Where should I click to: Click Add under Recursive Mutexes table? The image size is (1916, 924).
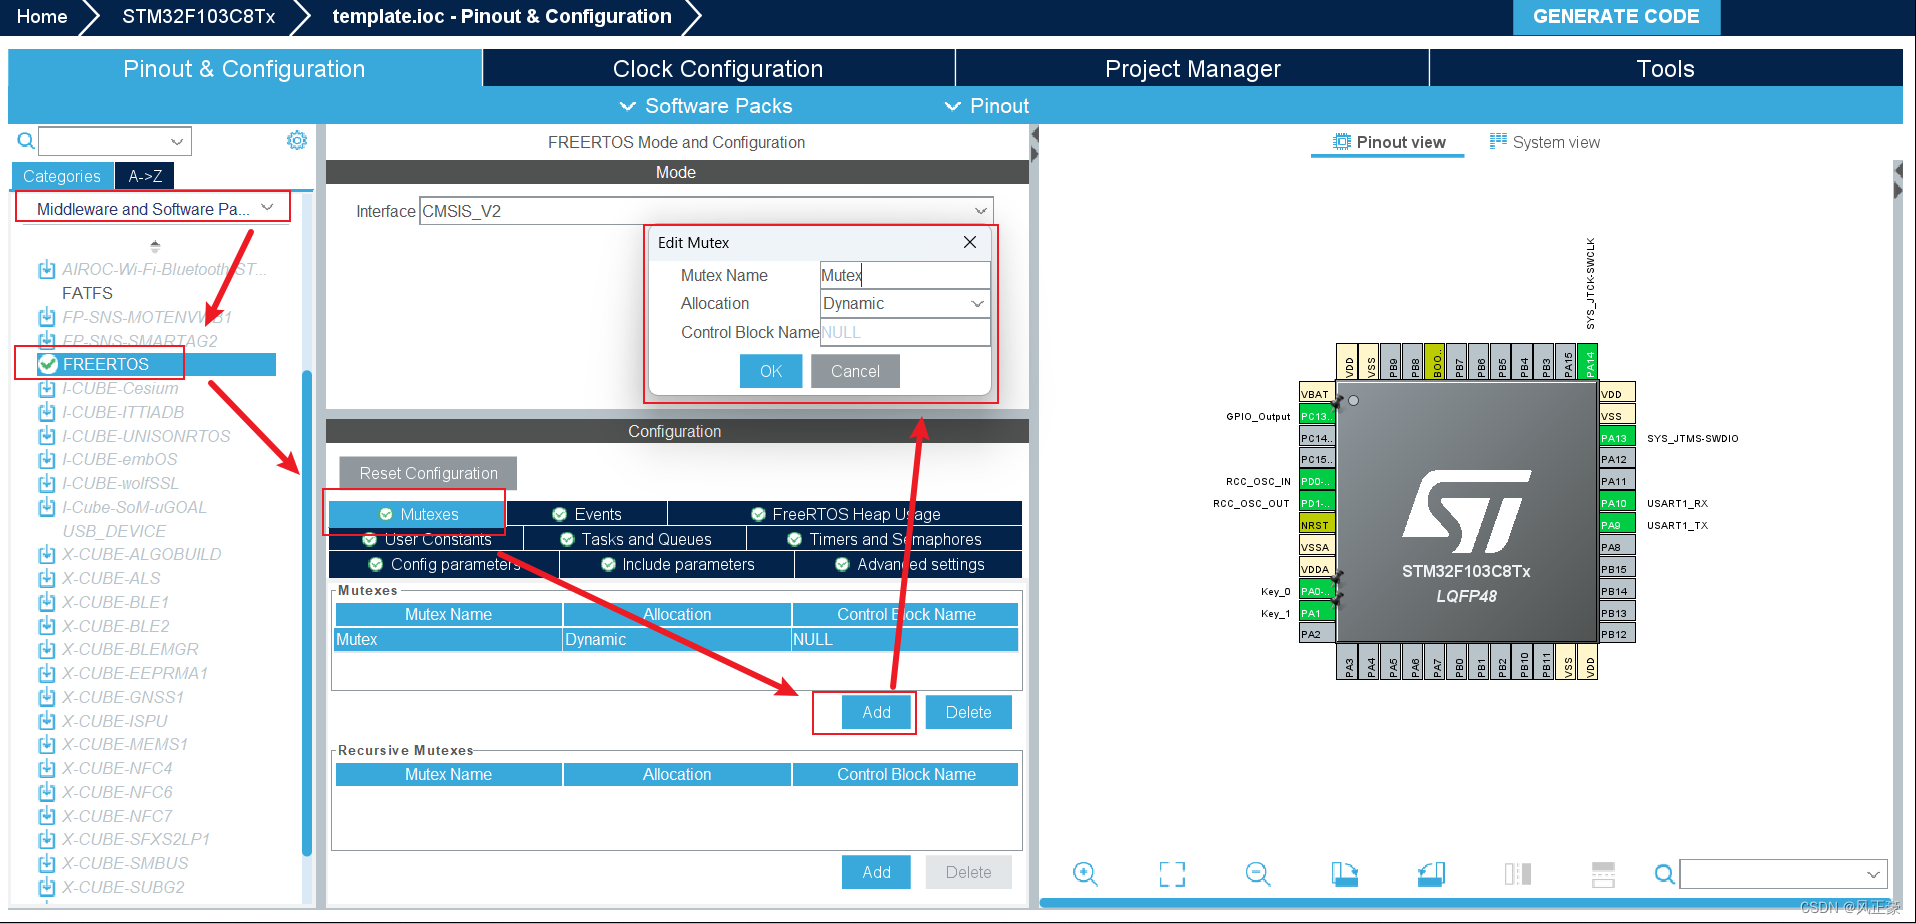pyautogui.click(x=876, y=872)
